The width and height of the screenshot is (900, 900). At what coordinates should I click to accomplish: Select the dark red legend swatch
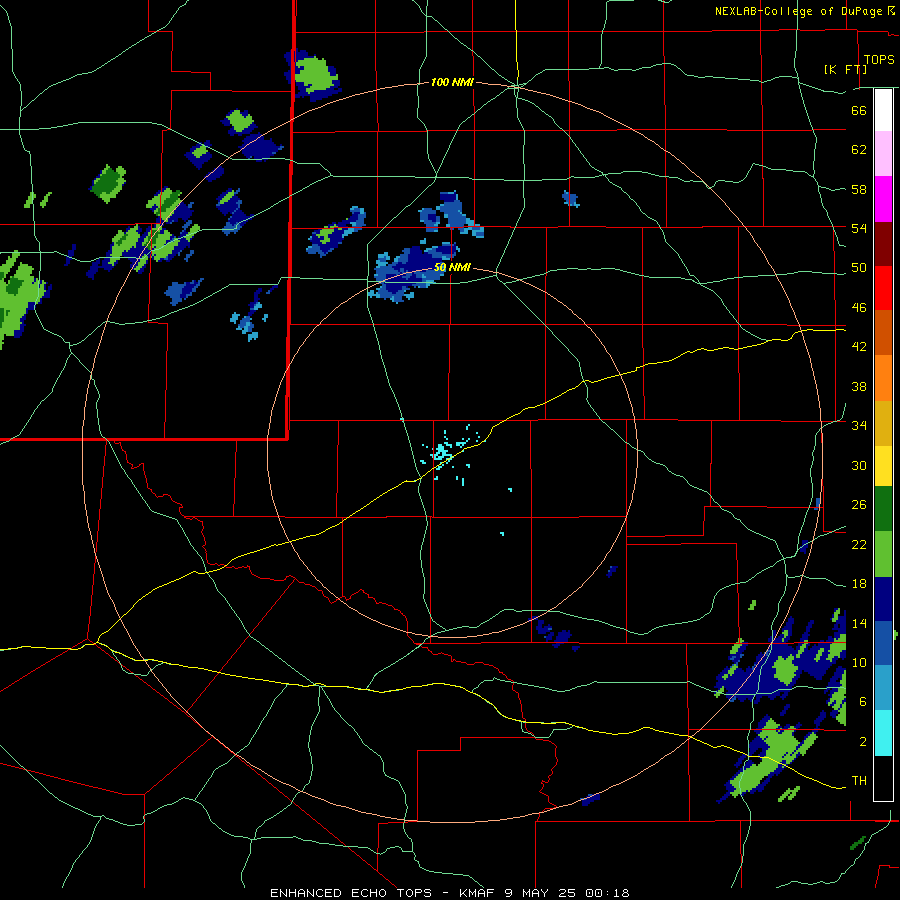click(883, 244)
